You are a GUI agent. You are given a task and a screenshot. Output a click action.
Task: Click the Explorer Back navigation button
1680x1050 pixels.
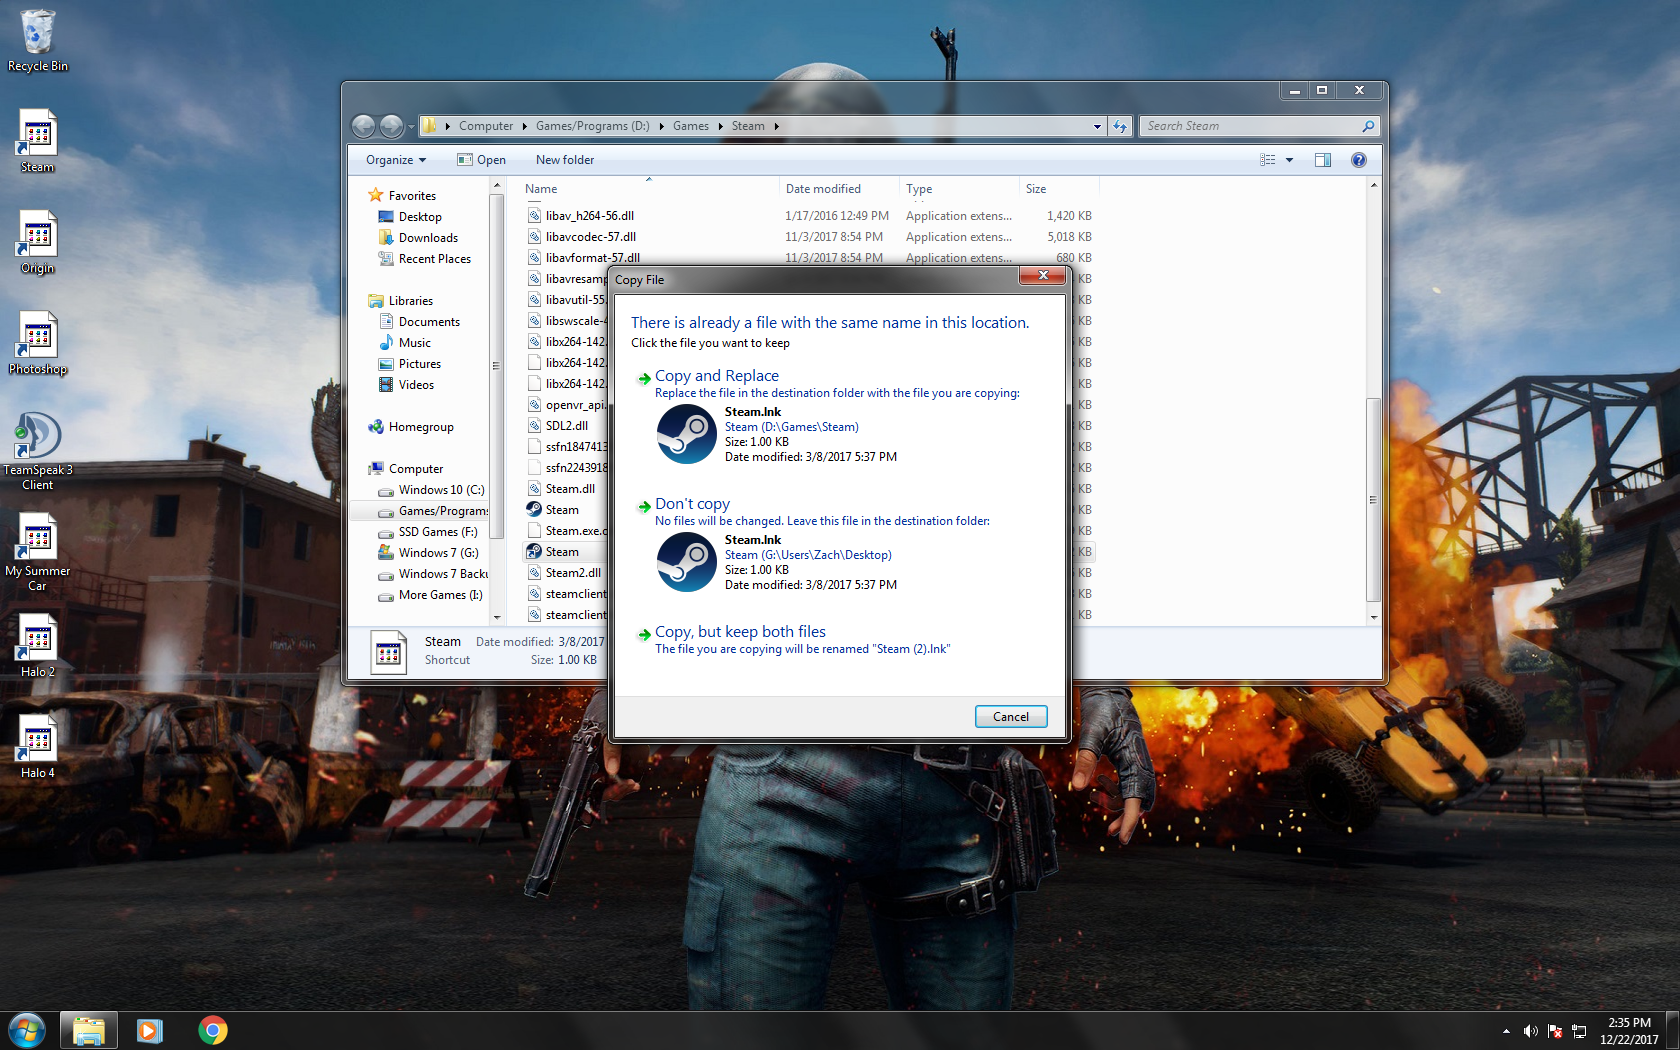click(x=364, y=126)
